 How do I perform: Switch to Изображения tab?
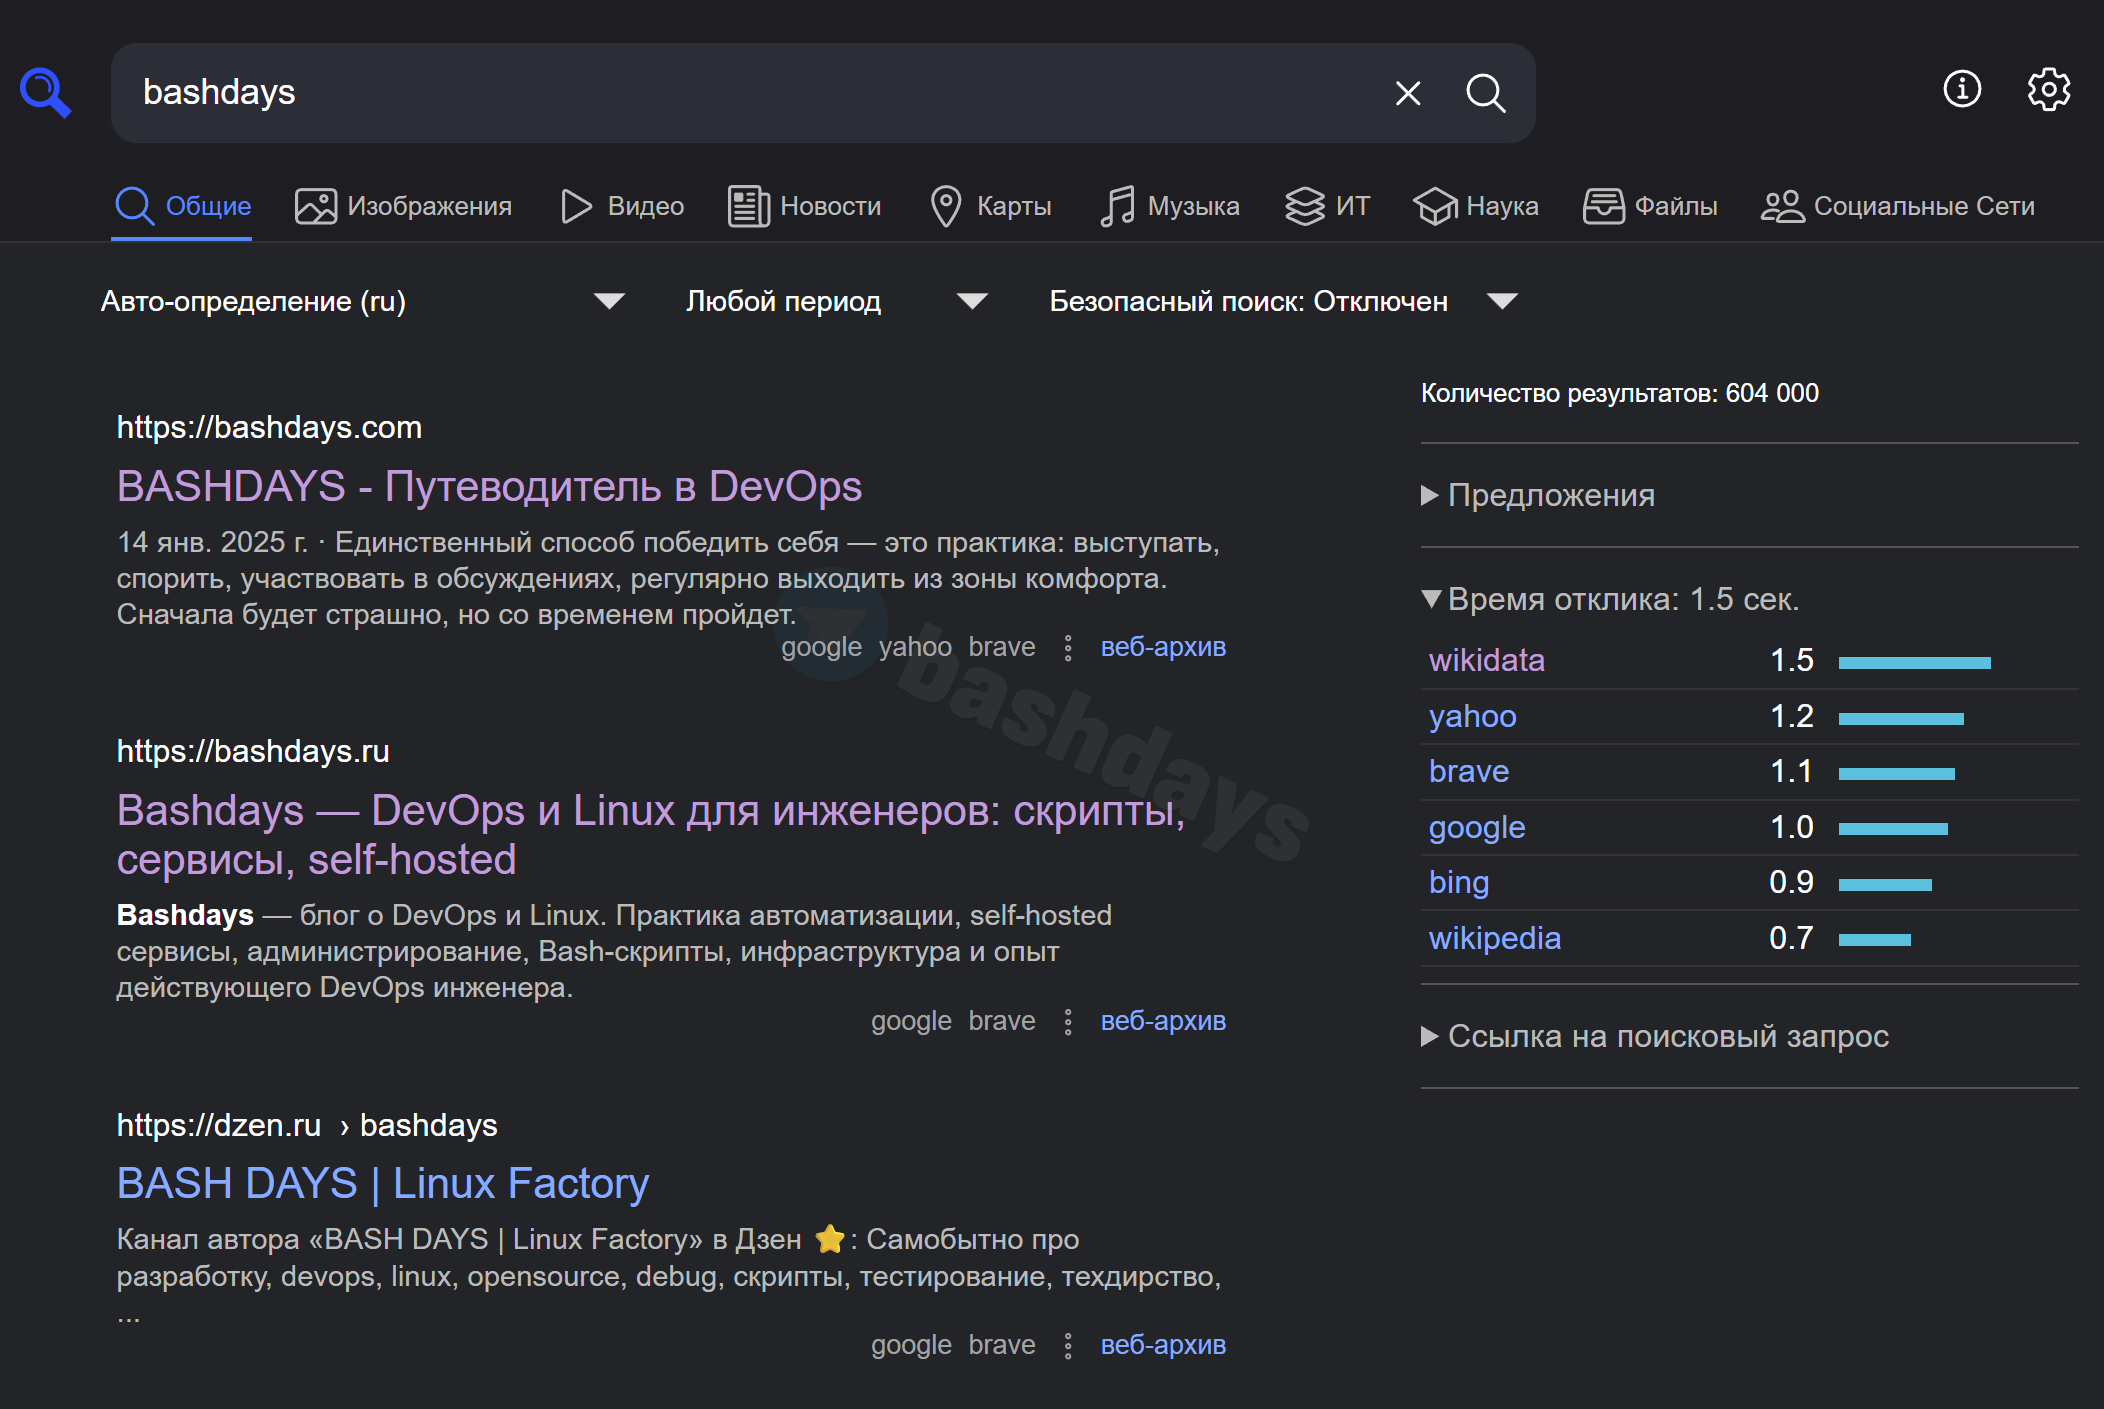404,206
